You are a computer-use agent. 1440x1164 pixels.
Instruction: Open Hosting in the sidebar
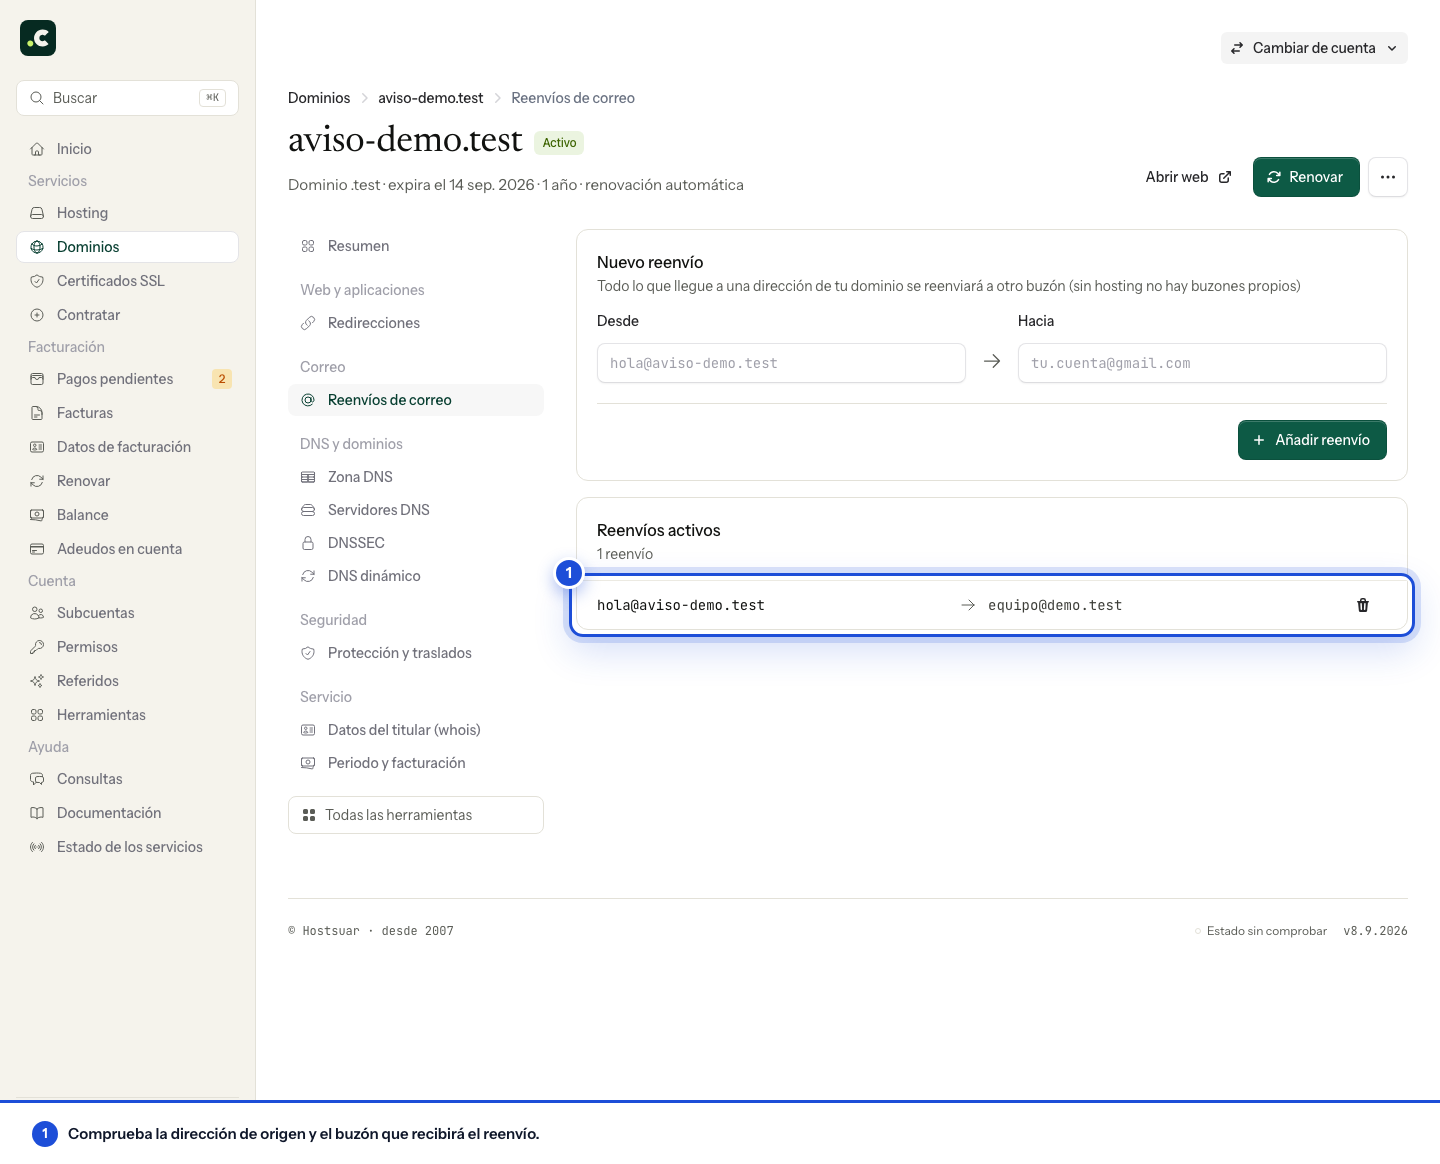pos(127,213)
